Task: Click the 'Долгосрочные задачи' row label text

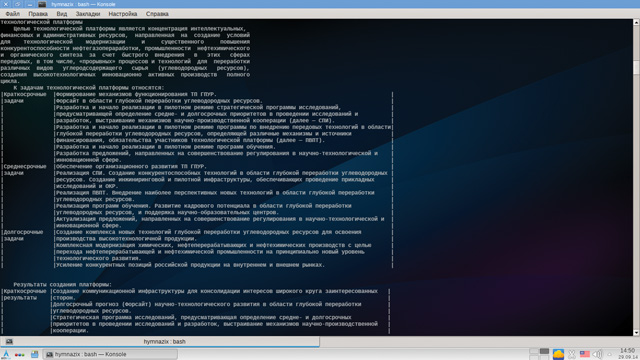Action: [23, 236]
